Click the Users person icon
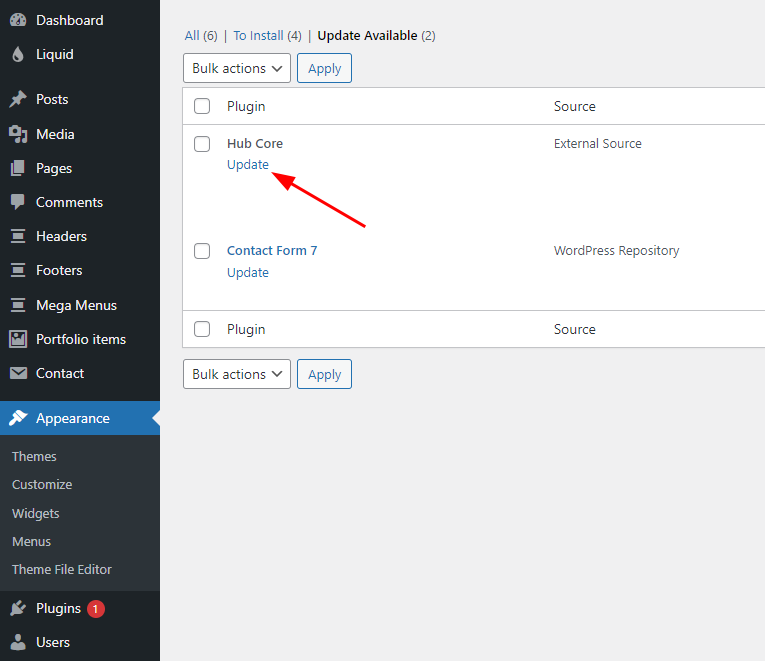 (18, 642)
